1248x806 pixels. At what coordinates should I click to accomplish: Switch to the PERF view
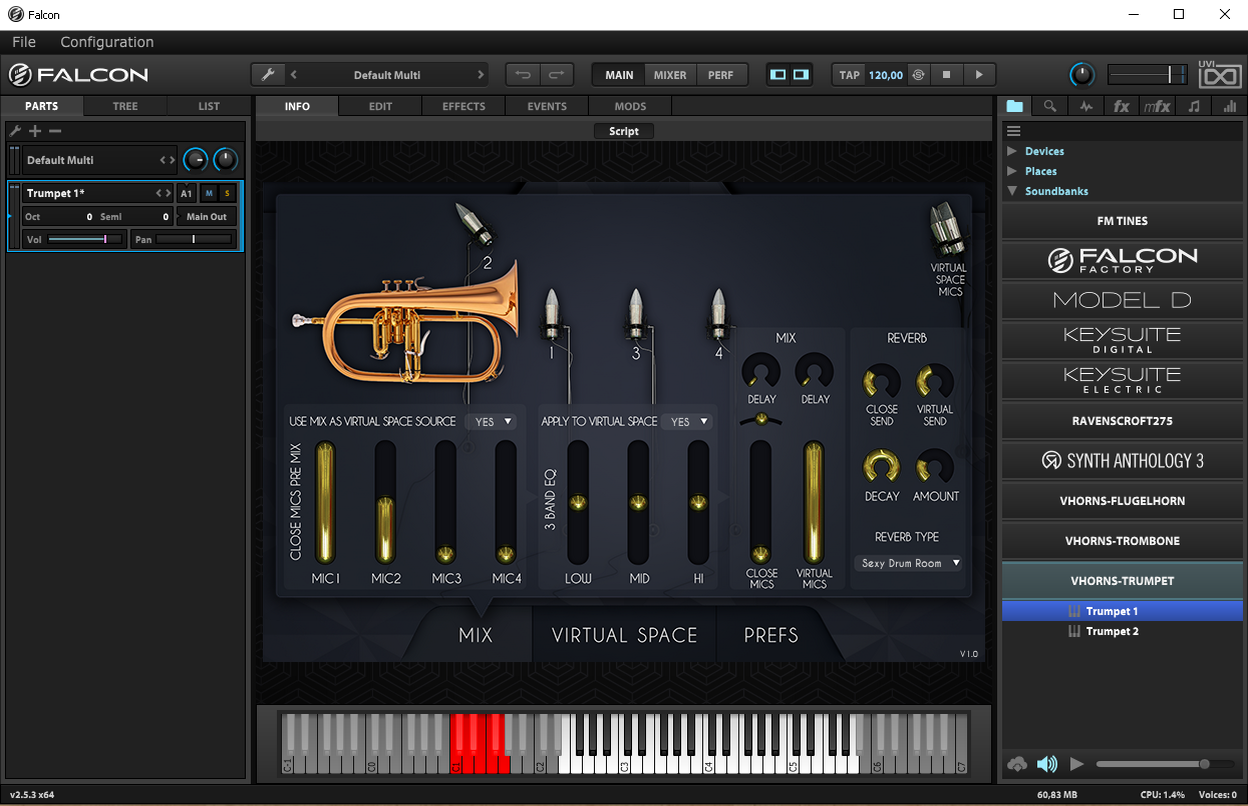tap(720, 75)
